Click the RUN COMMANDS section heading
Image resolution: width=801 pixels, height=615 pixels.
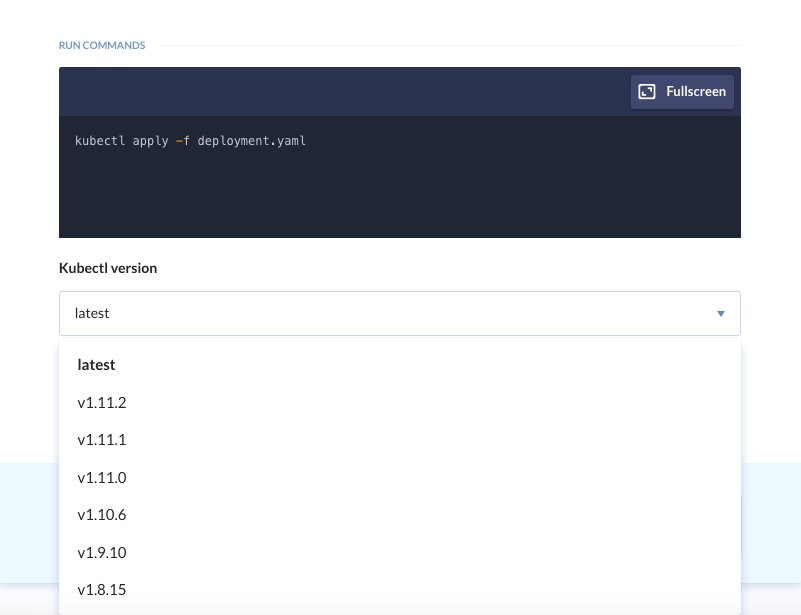[102, 45]
